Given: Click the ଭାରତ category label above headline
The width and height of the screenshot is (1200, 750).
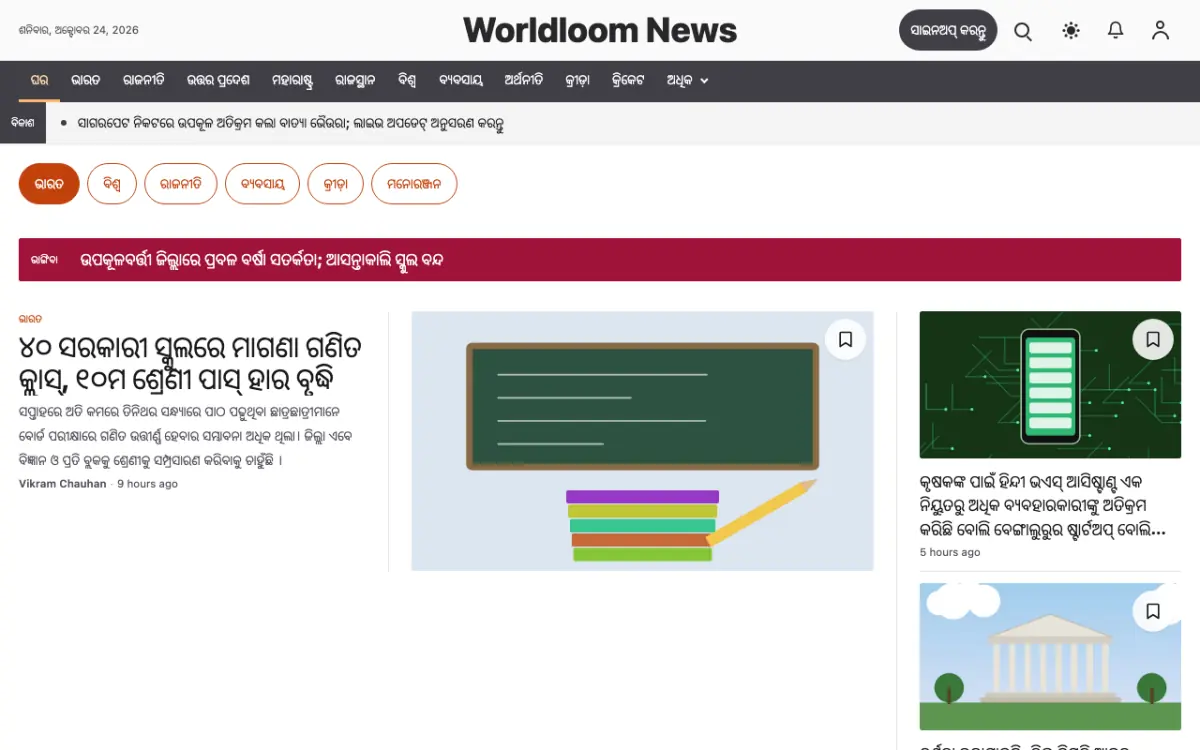Looking at the screenshot, I should [x=30, y=319].
